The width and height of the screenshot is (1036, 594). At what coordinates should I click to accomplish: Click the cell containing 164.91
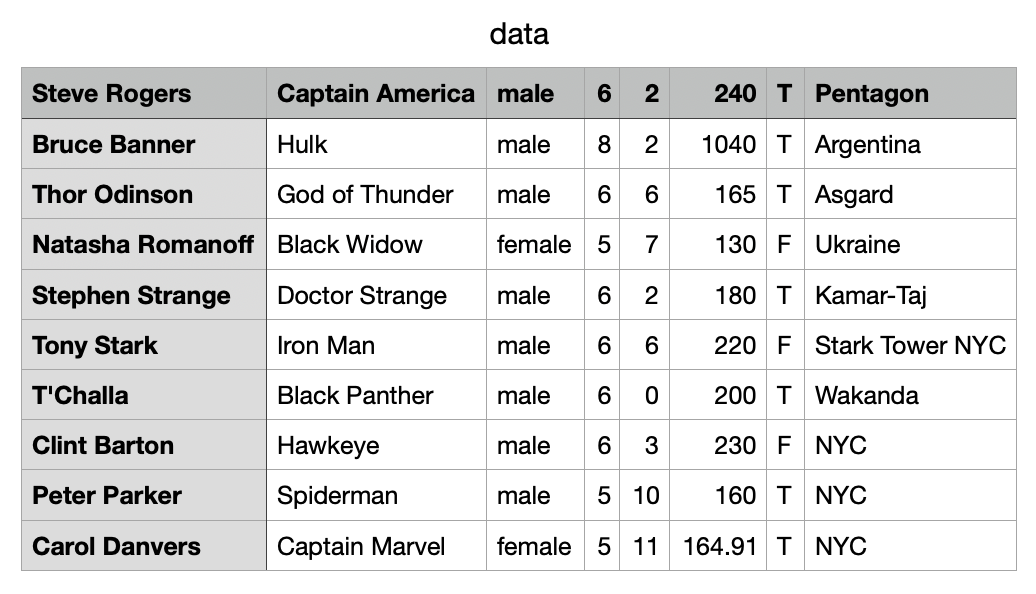click(718, 546)
